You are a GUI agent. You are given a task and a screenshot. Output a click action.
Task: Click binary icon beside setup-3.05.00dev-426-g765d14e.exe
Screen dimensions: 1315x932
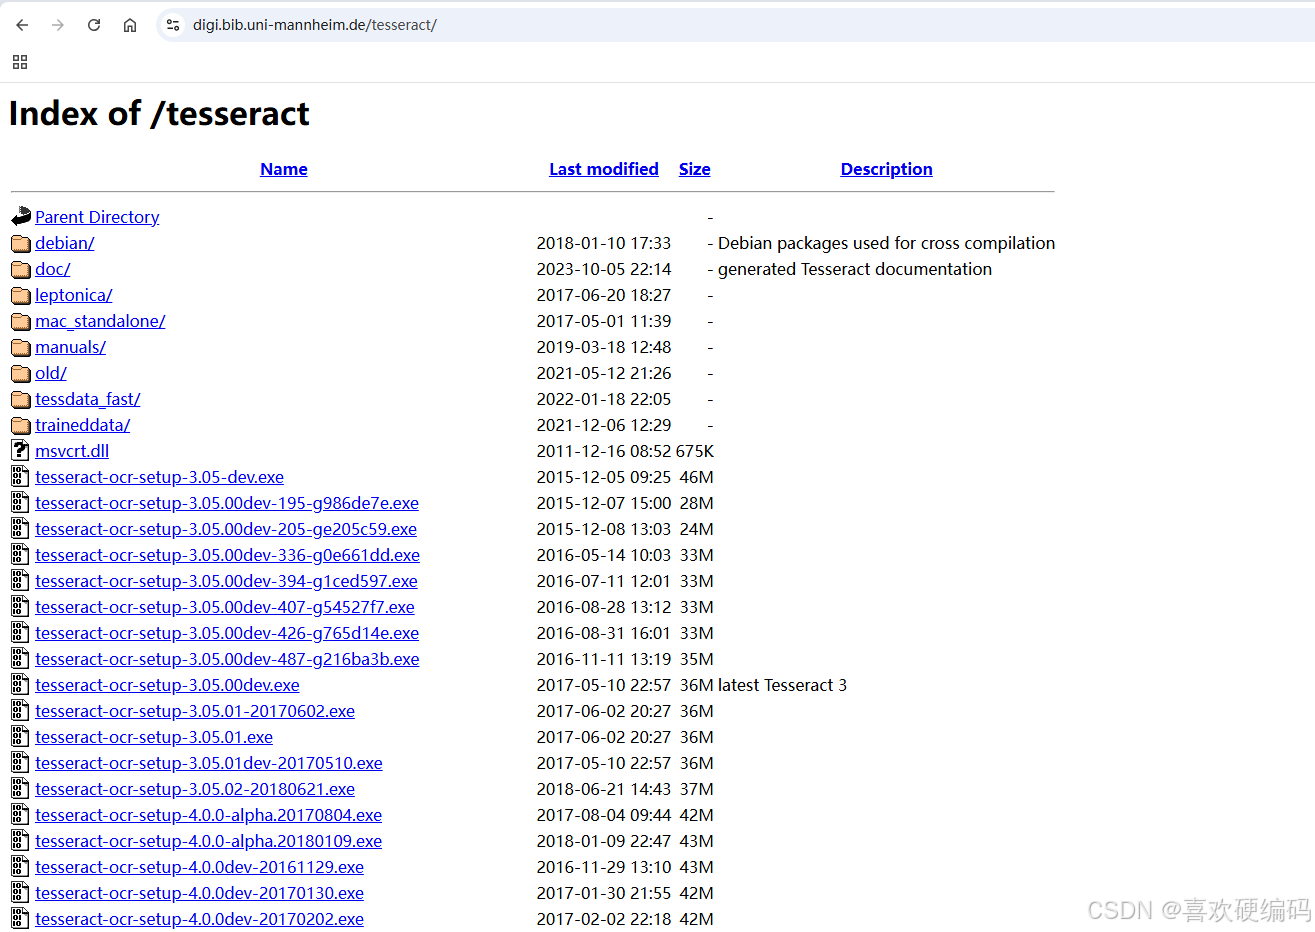click(21, 633)
